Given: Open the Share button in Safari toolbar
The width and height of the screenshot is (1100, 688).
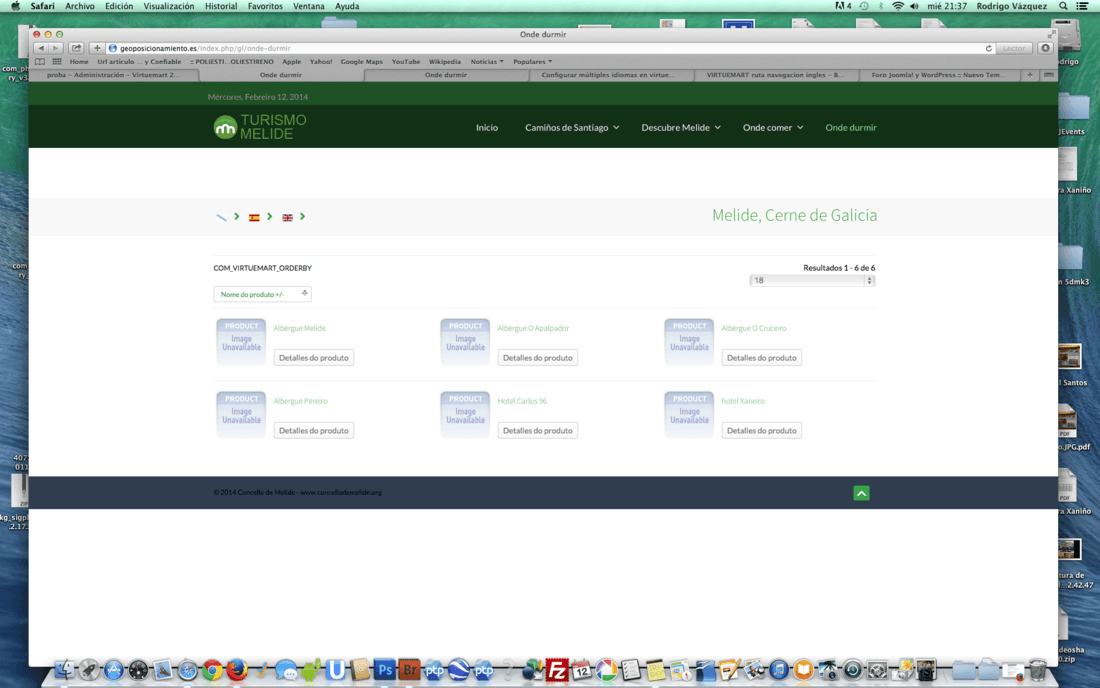Looking at the screenshot, I should 76,48.
